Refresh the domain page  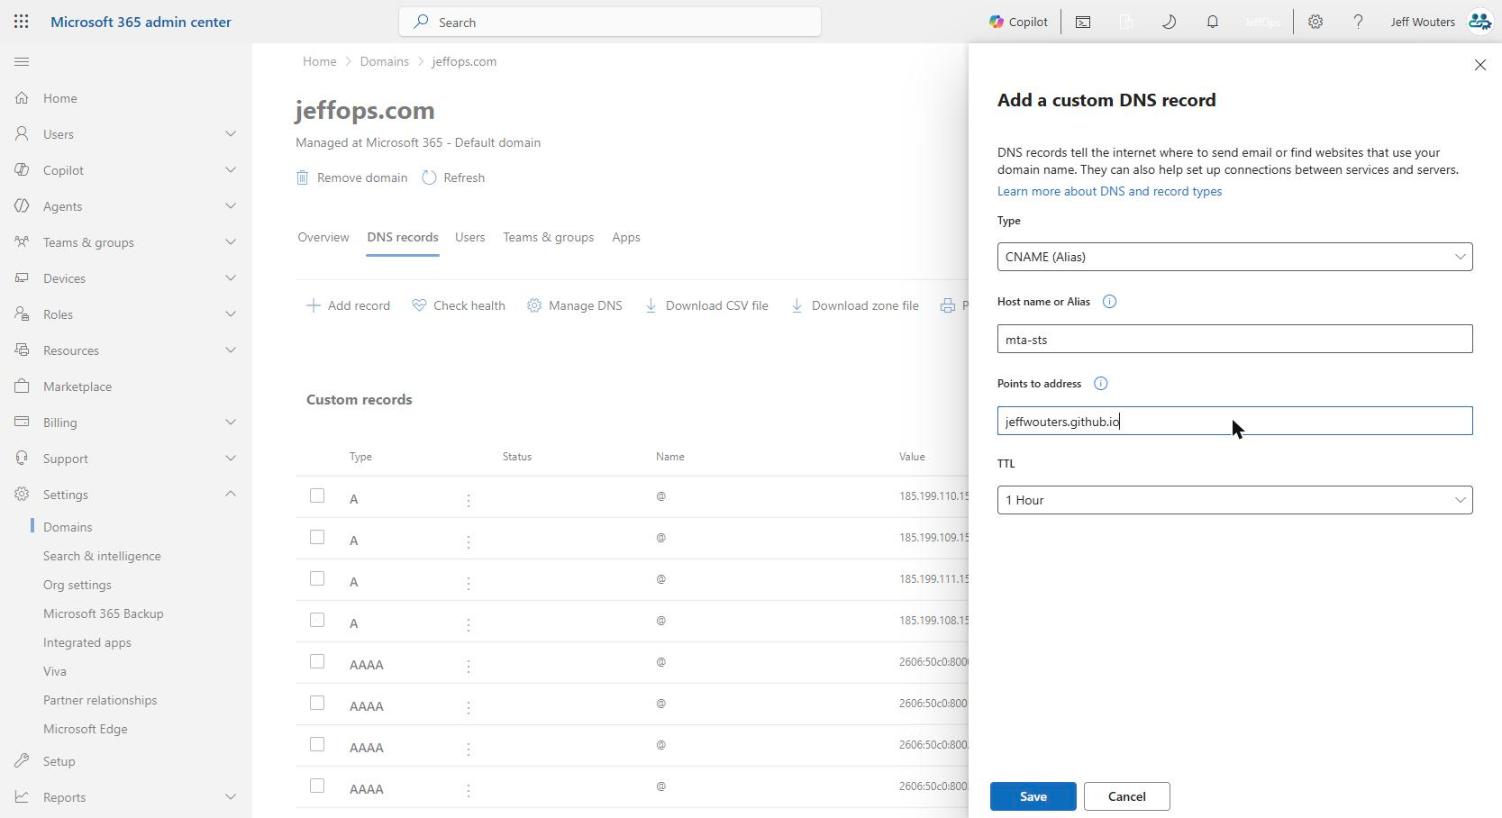coord(453,178)
